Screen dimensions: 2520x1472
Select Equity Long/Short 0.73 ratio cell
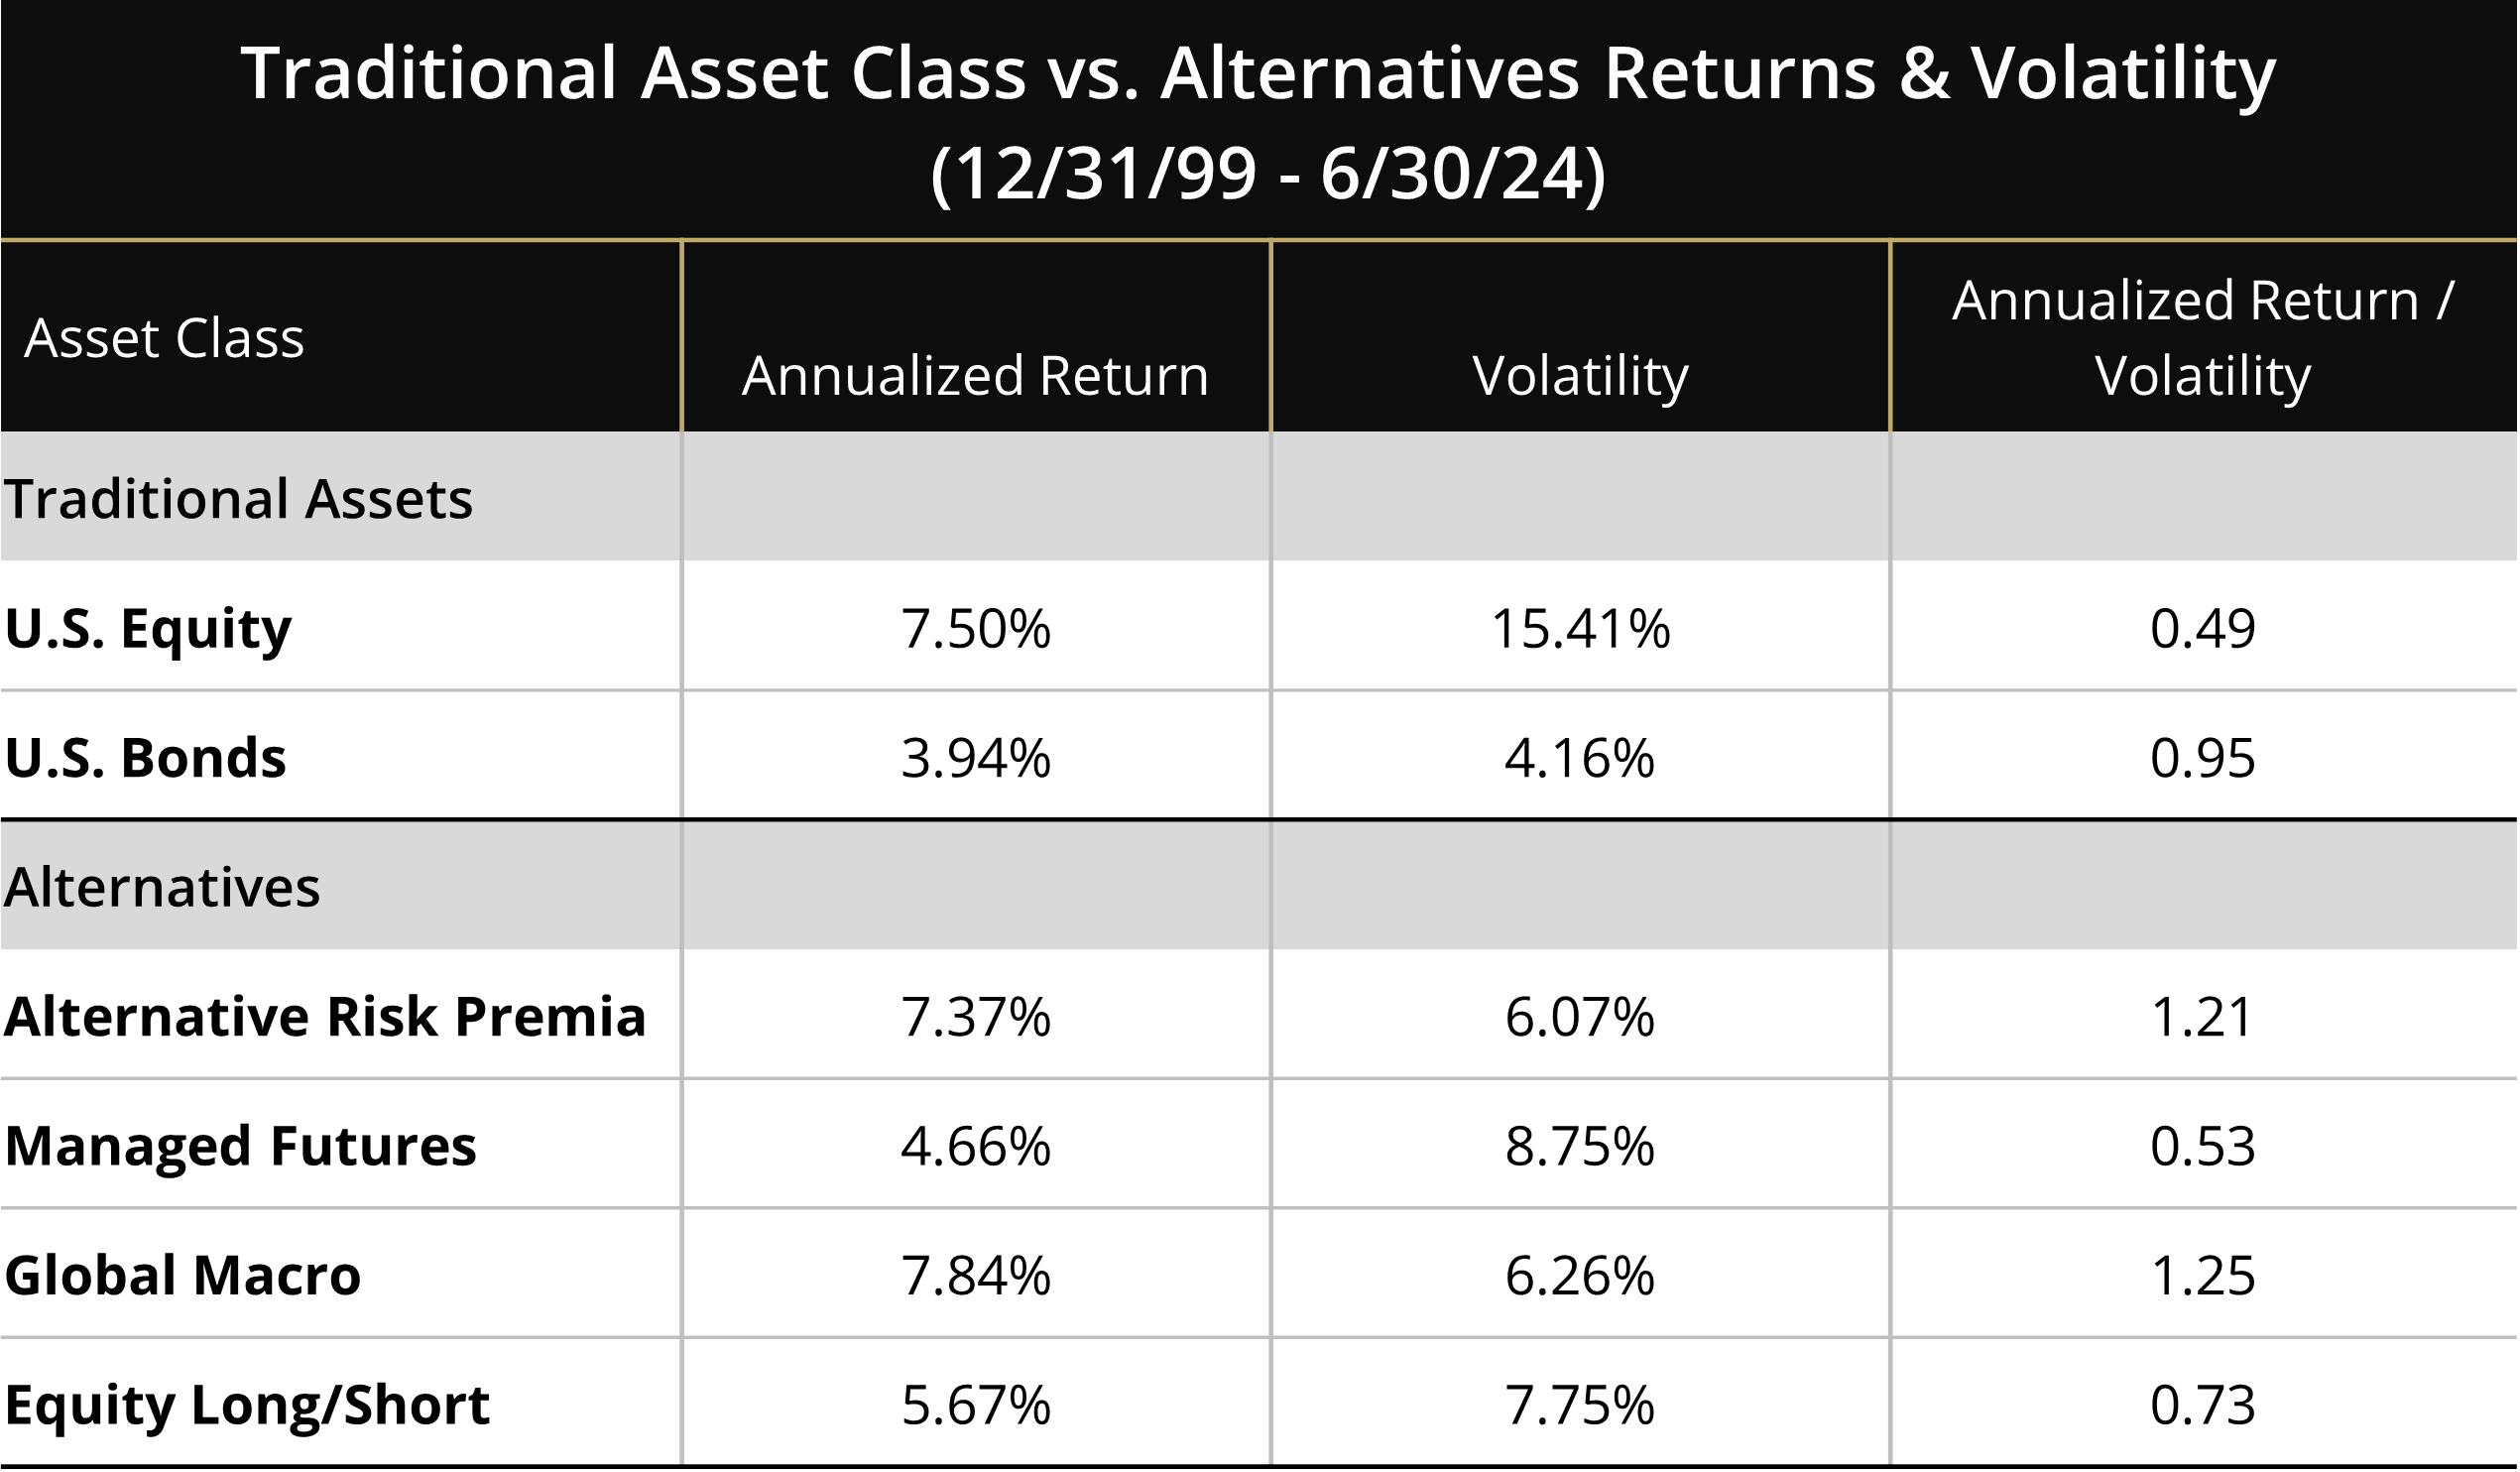(x=2203, y=1405)
